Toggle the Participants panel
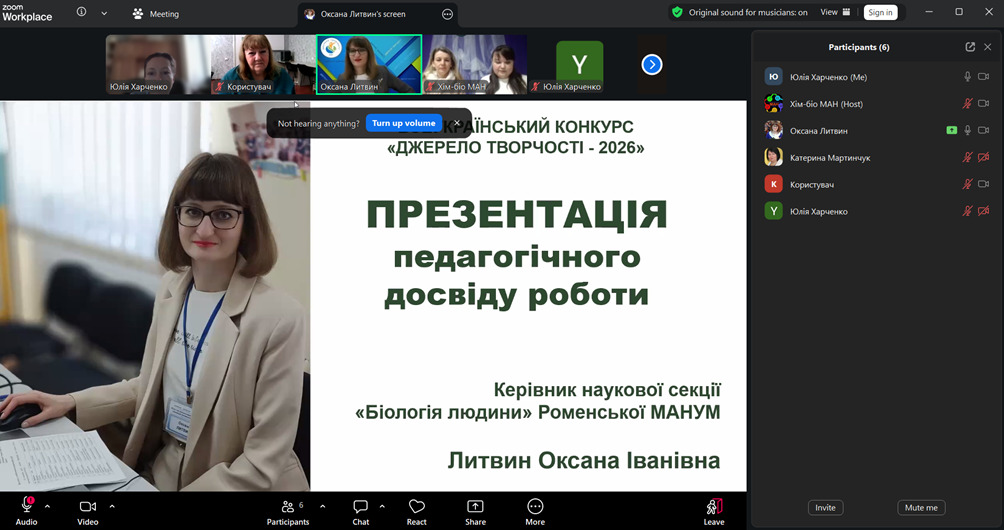Screen dimensions: 1004x530 click(x=288, y=510)
